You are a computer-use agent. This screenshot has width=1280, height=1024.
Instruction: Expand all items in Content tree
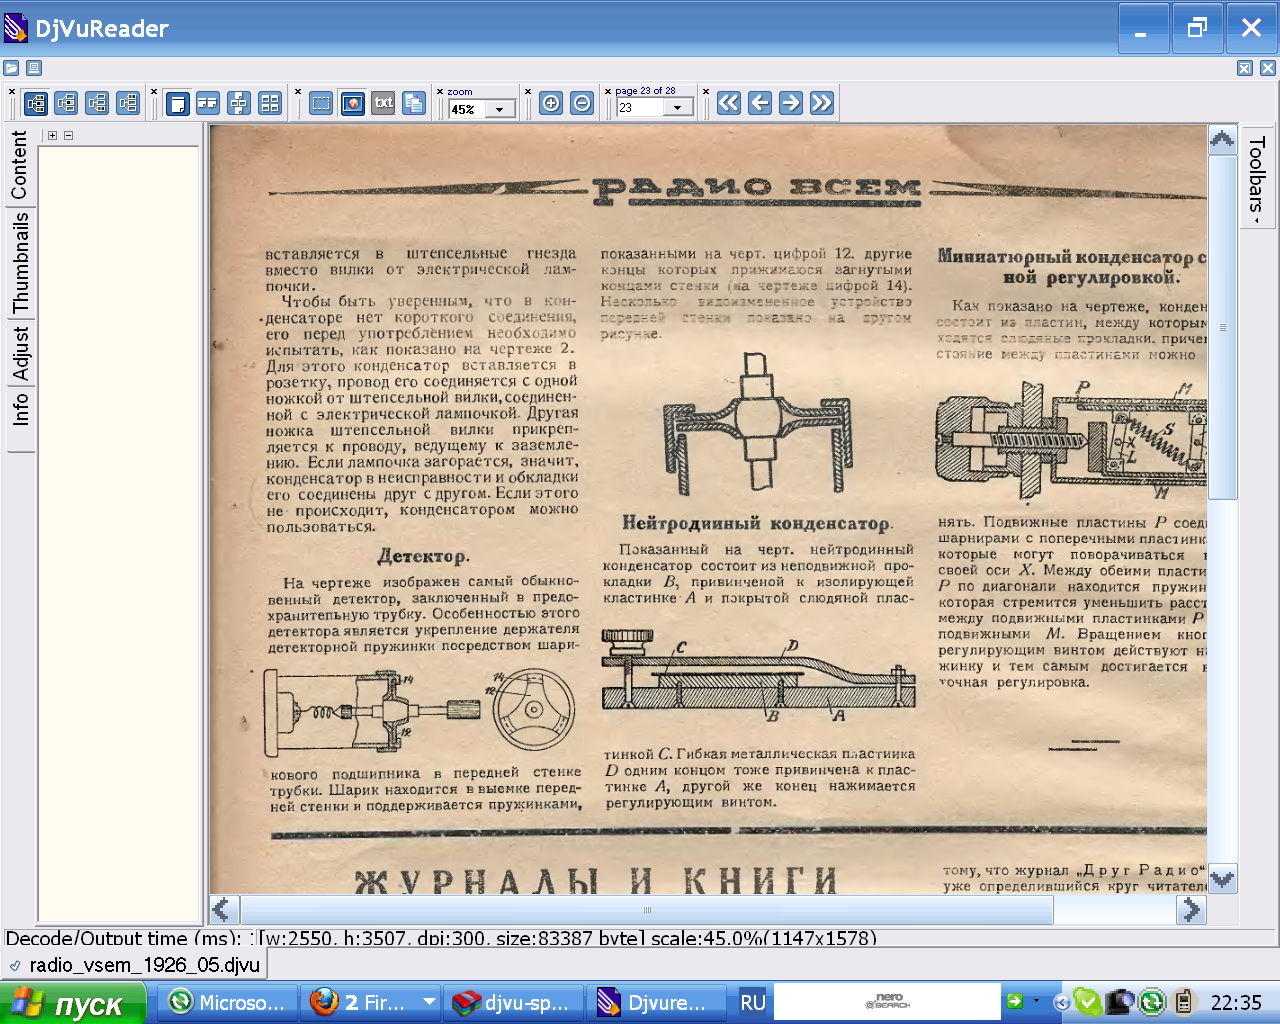(52, 135)
